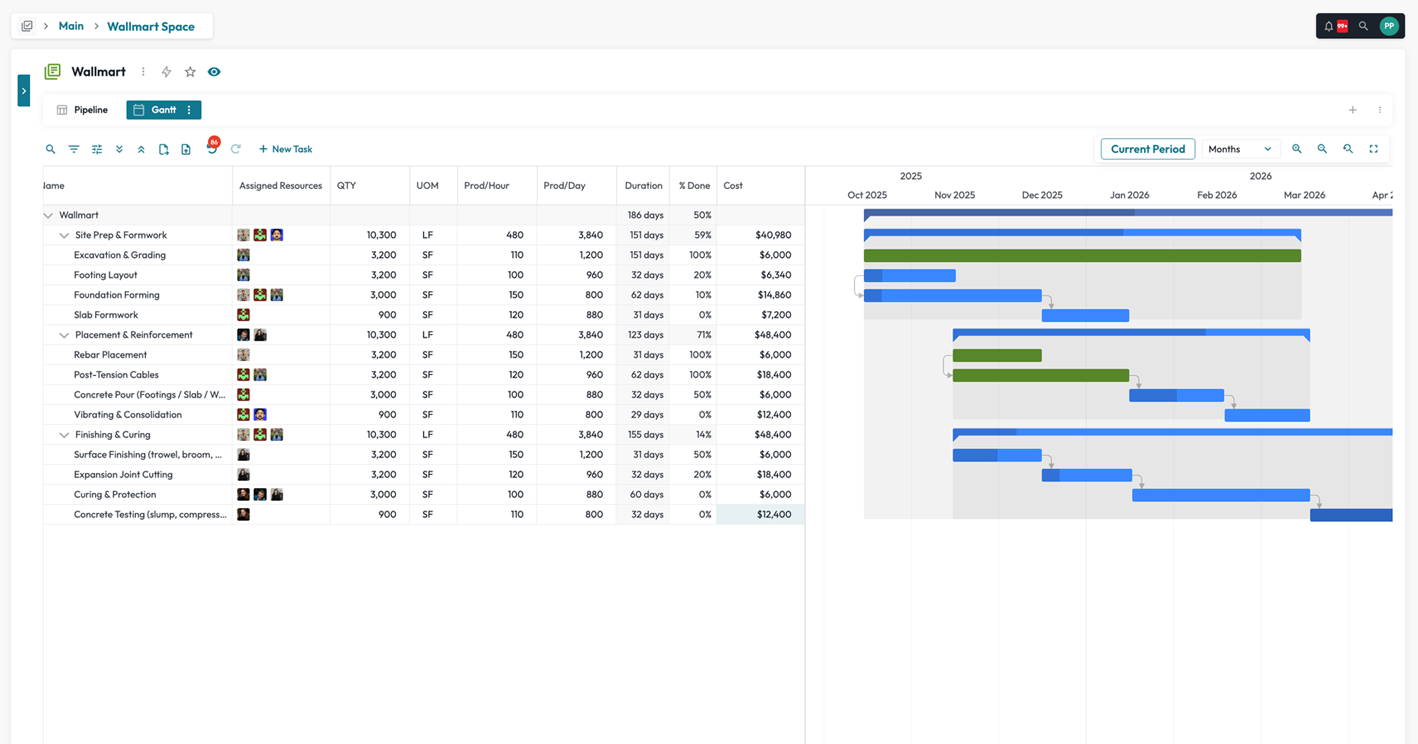Screen dimensions: 1418x744
Task: Collapse all rows with the double-up chevron
Action: (141, 149)
